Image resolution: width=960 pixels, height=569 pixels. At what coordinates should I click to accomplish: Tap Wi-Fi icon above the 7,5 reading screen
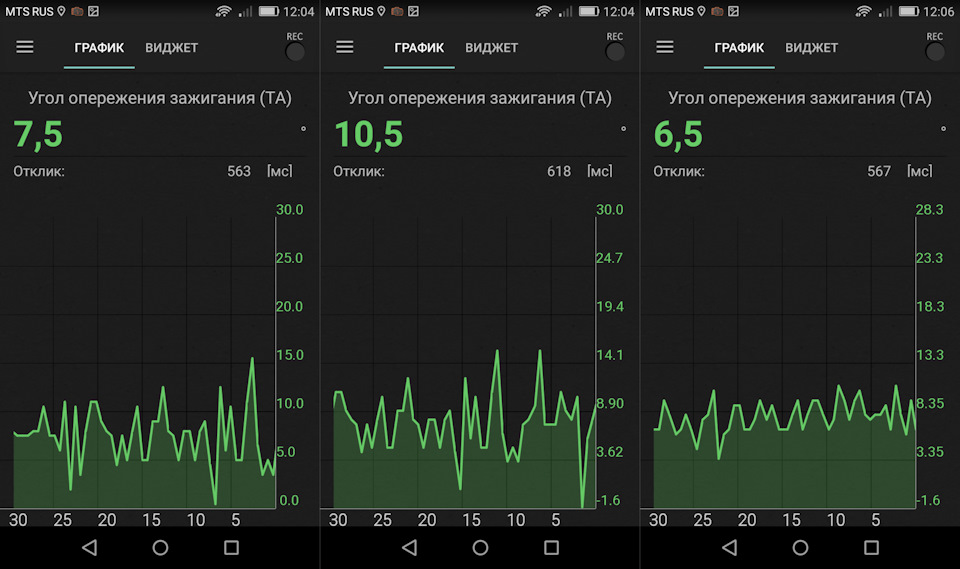[223, 11]
